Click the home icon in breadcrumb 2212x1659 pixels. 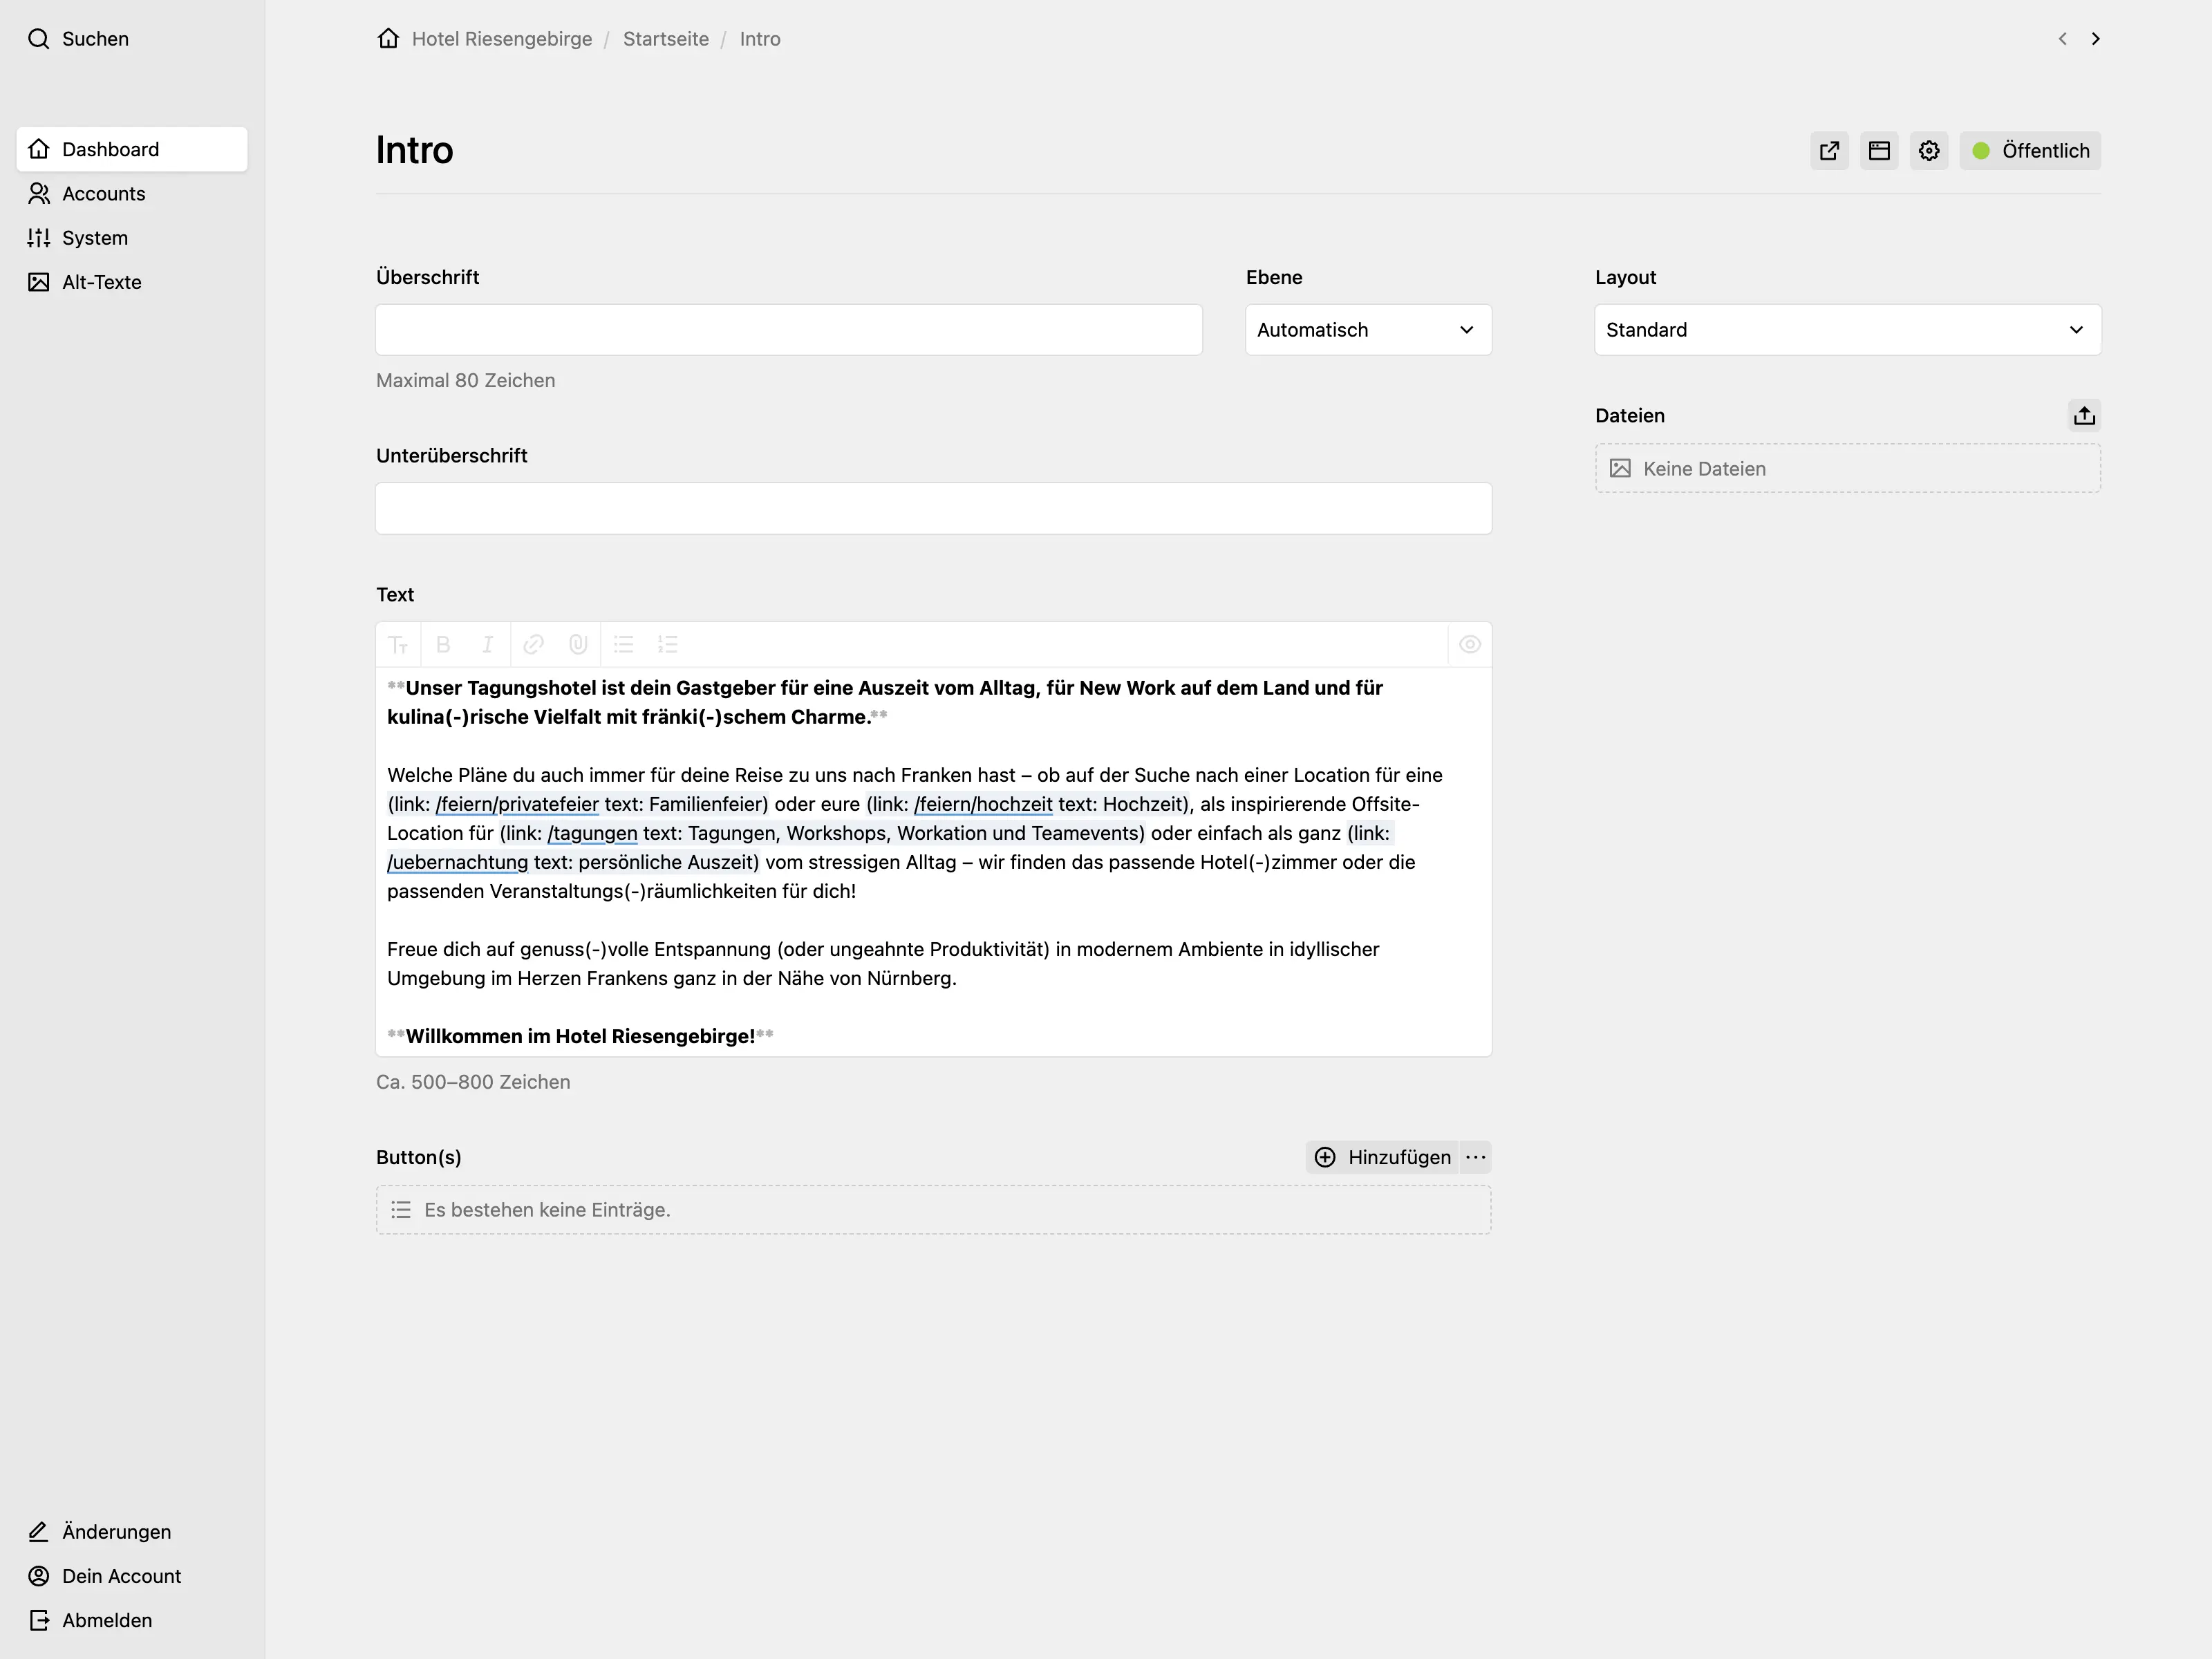[388, 38]
